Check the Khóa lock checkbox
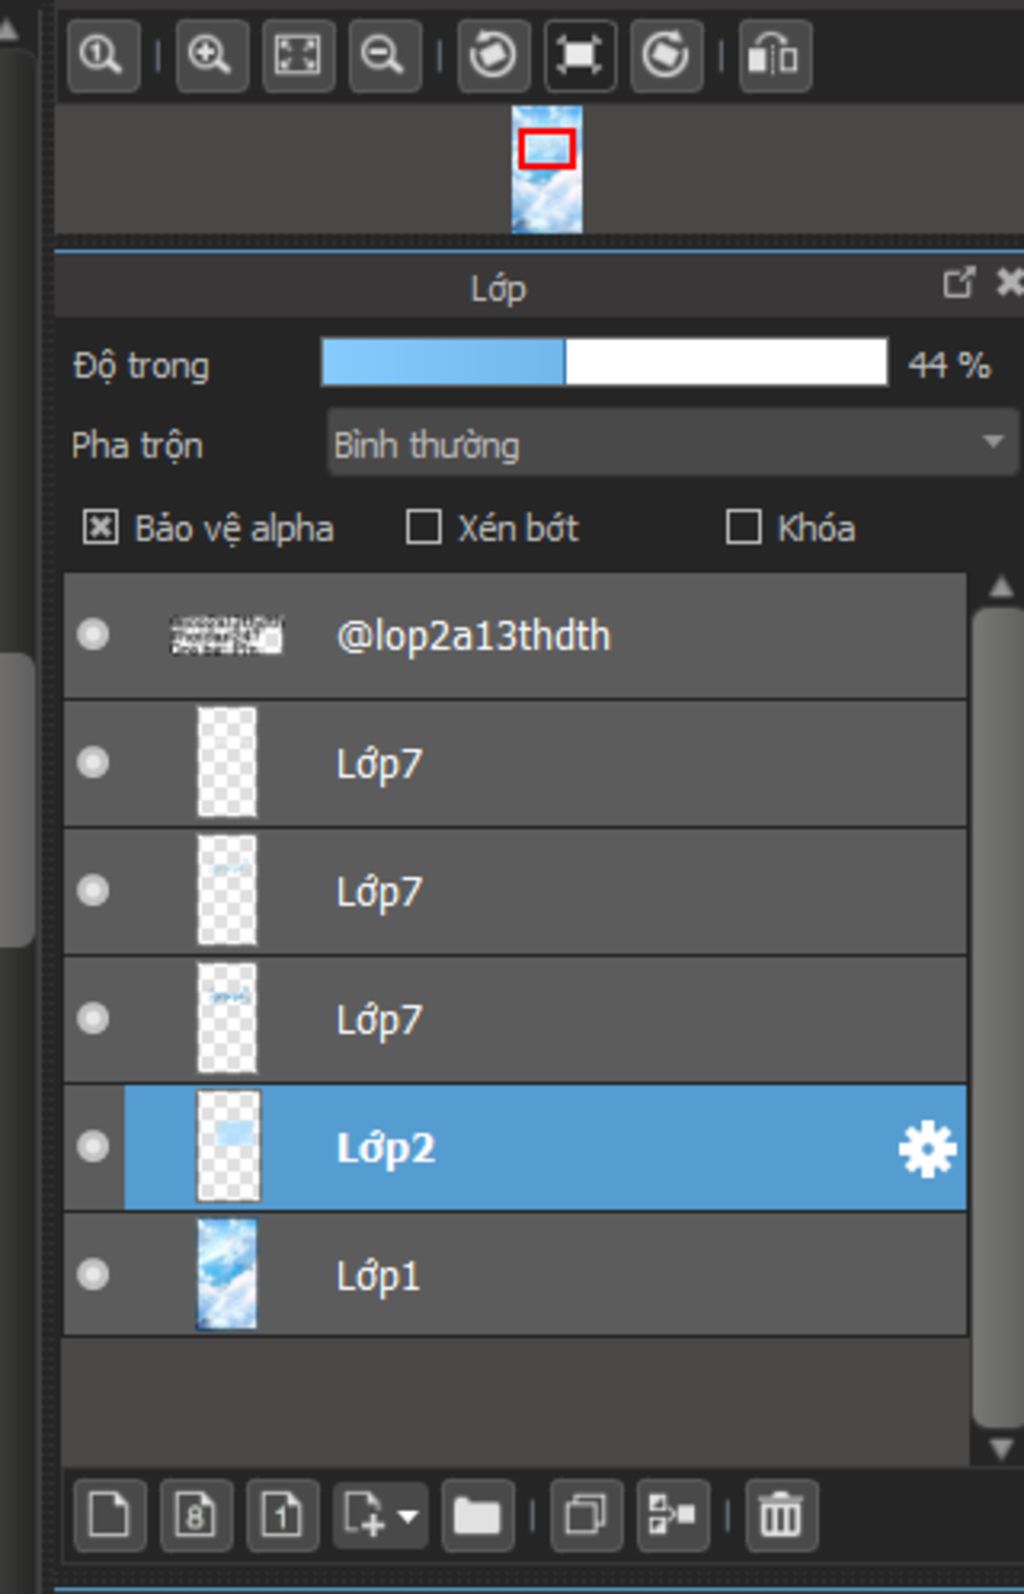The width and height of the screenshot is (1024, 1594). [743, 527]
